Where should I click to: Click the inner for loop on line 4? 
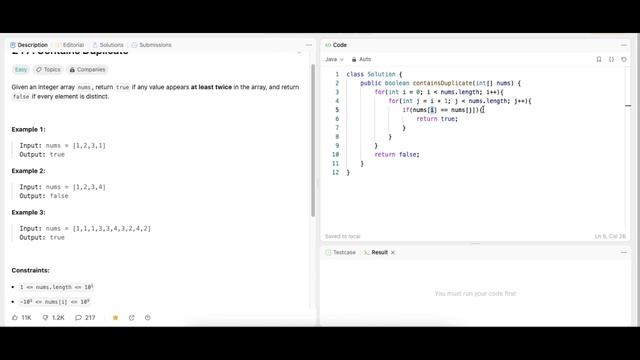[460, 101]
